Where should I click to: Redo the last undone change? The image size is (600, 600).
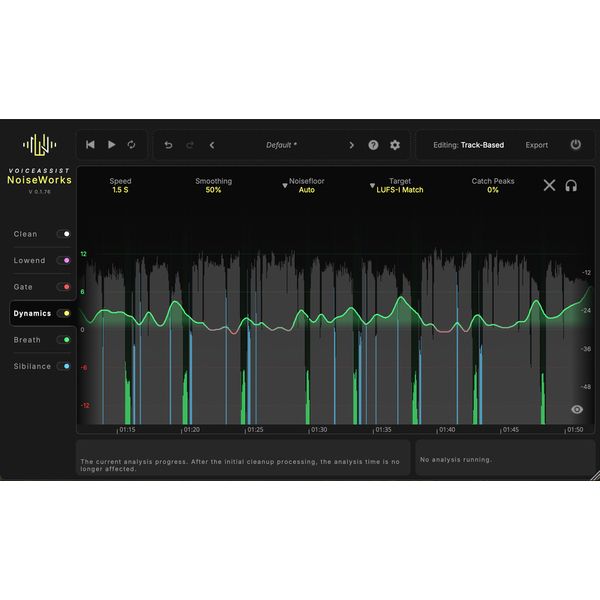pyautogui.click(x=190, y=145)
